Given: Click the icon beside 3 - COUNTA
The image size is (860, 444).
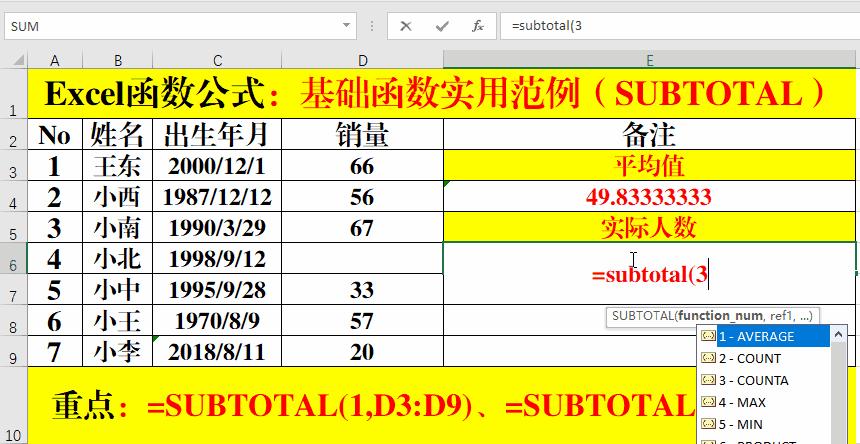Looking at the screenshot, I should pos(709,380).
